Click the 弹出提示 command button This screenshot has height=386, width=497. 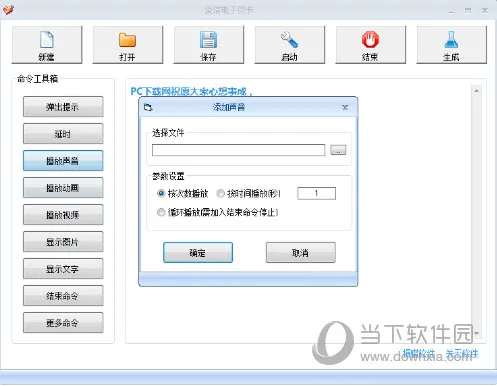(63, 107)
